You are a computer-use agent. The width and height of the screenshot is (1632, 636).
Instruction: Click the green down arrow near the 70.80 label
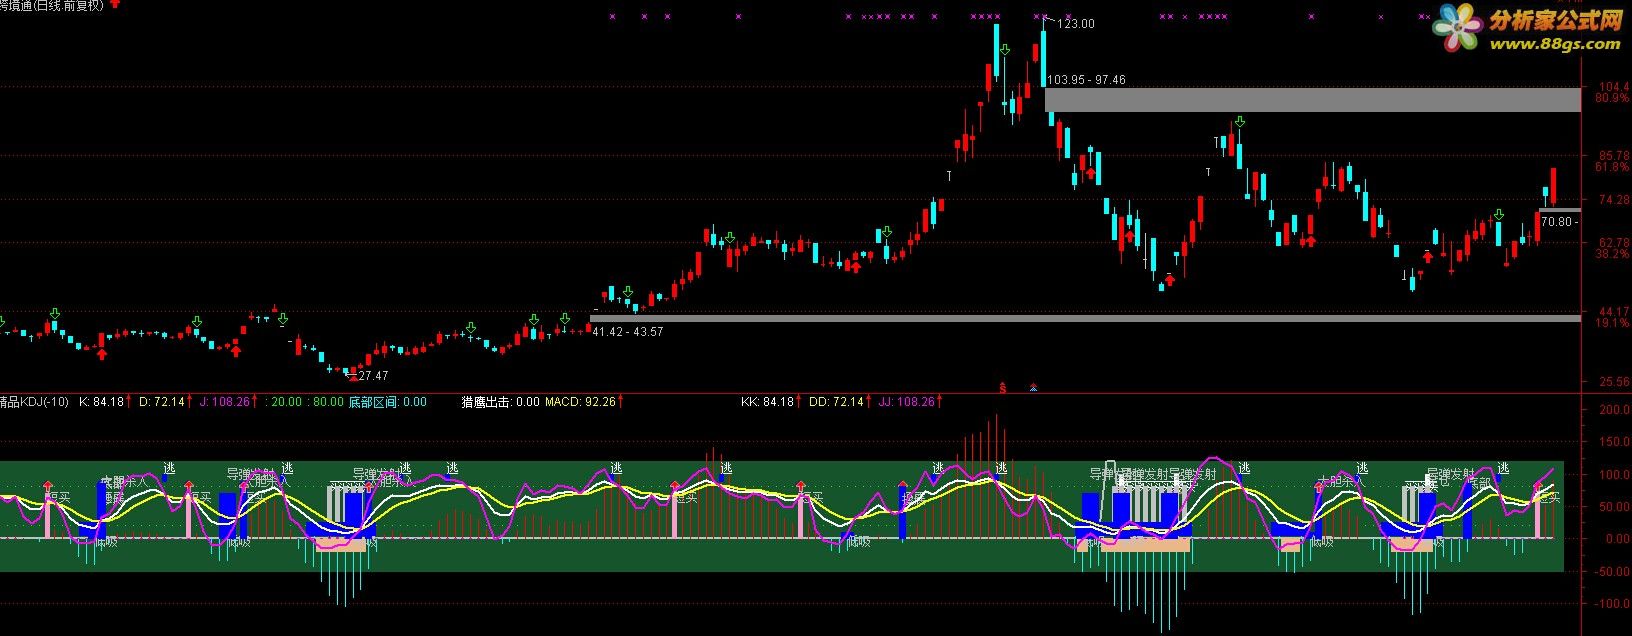tap(1499, 215)
